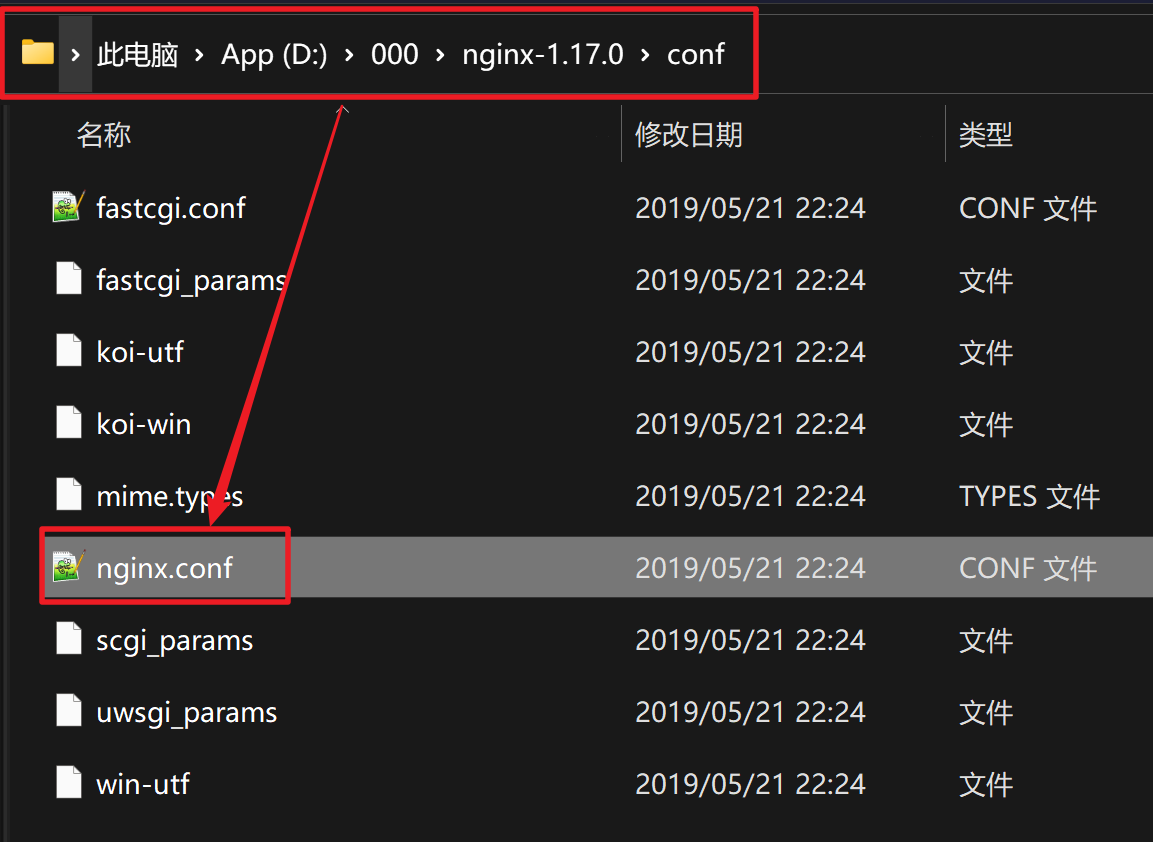Click the uwsgi_params file icon

68,711
